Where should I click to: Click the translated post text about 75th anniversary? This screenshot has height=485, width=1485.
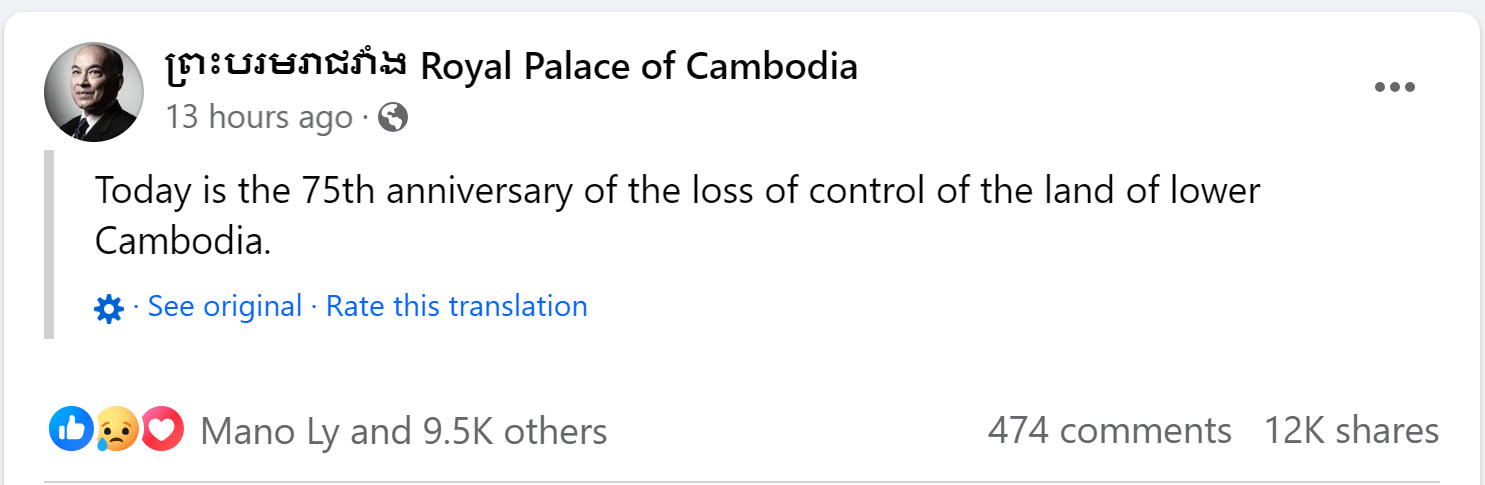click(676, 191)
